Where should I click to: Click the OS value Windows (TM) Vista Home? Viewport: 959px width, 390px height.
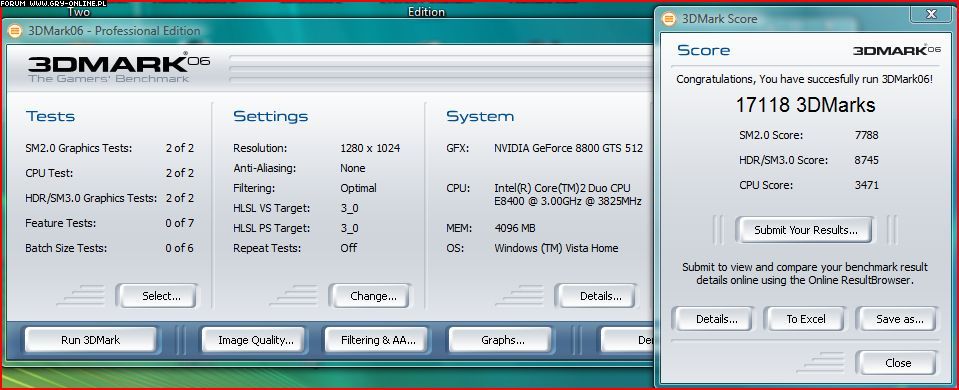(556, 248)
